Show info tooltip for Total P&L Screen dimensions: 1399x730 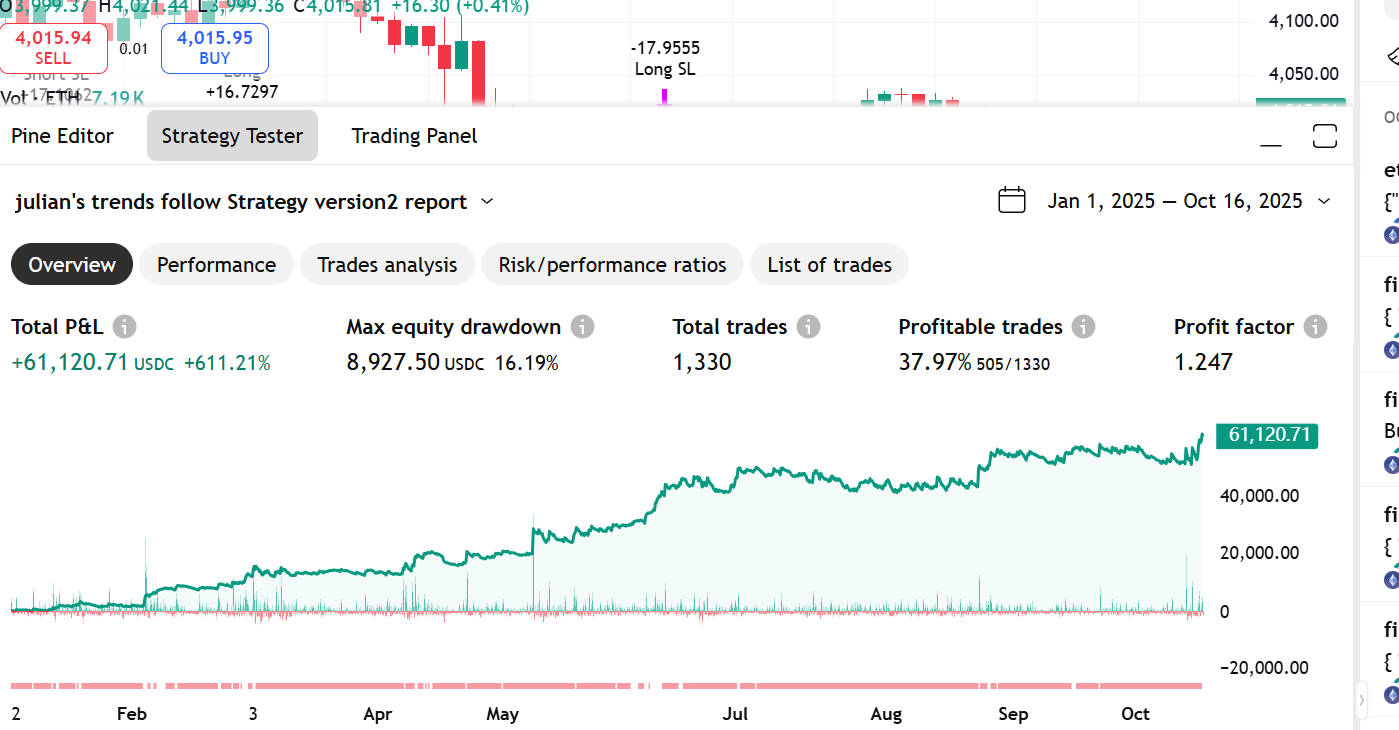[x=124, y=327]
